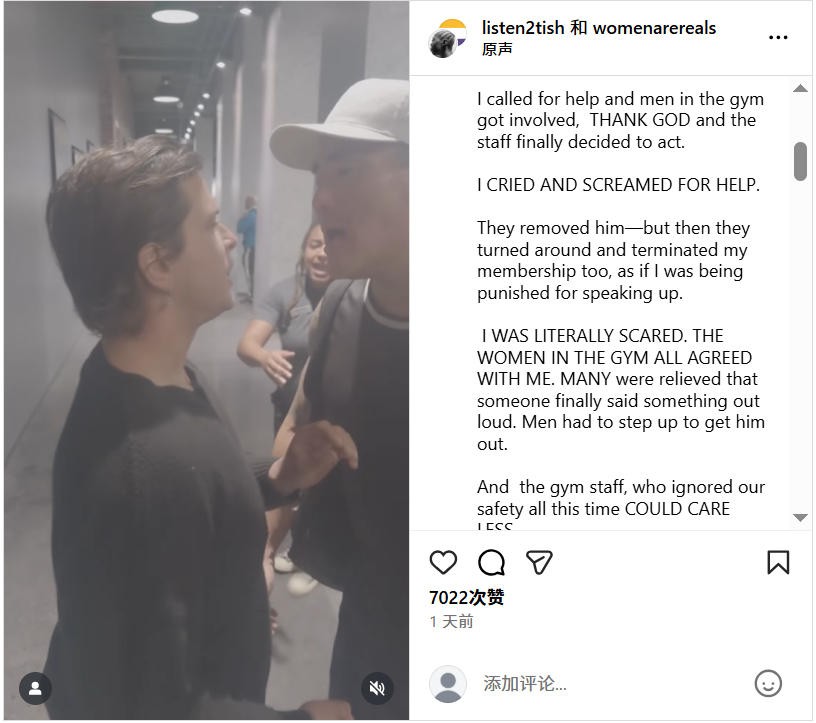816x723 pixels.
Task: Save post with the bookmark icon
Action: [x=778, y=562]
